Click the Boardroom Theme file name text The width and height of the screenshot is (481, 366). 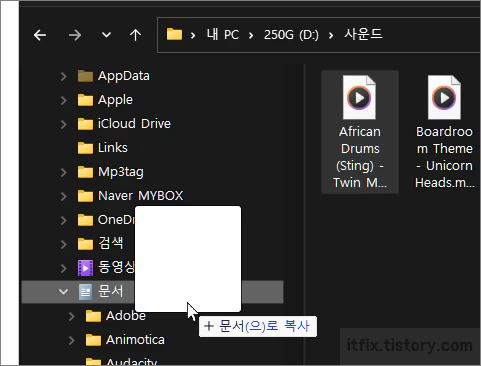(444, 157)
